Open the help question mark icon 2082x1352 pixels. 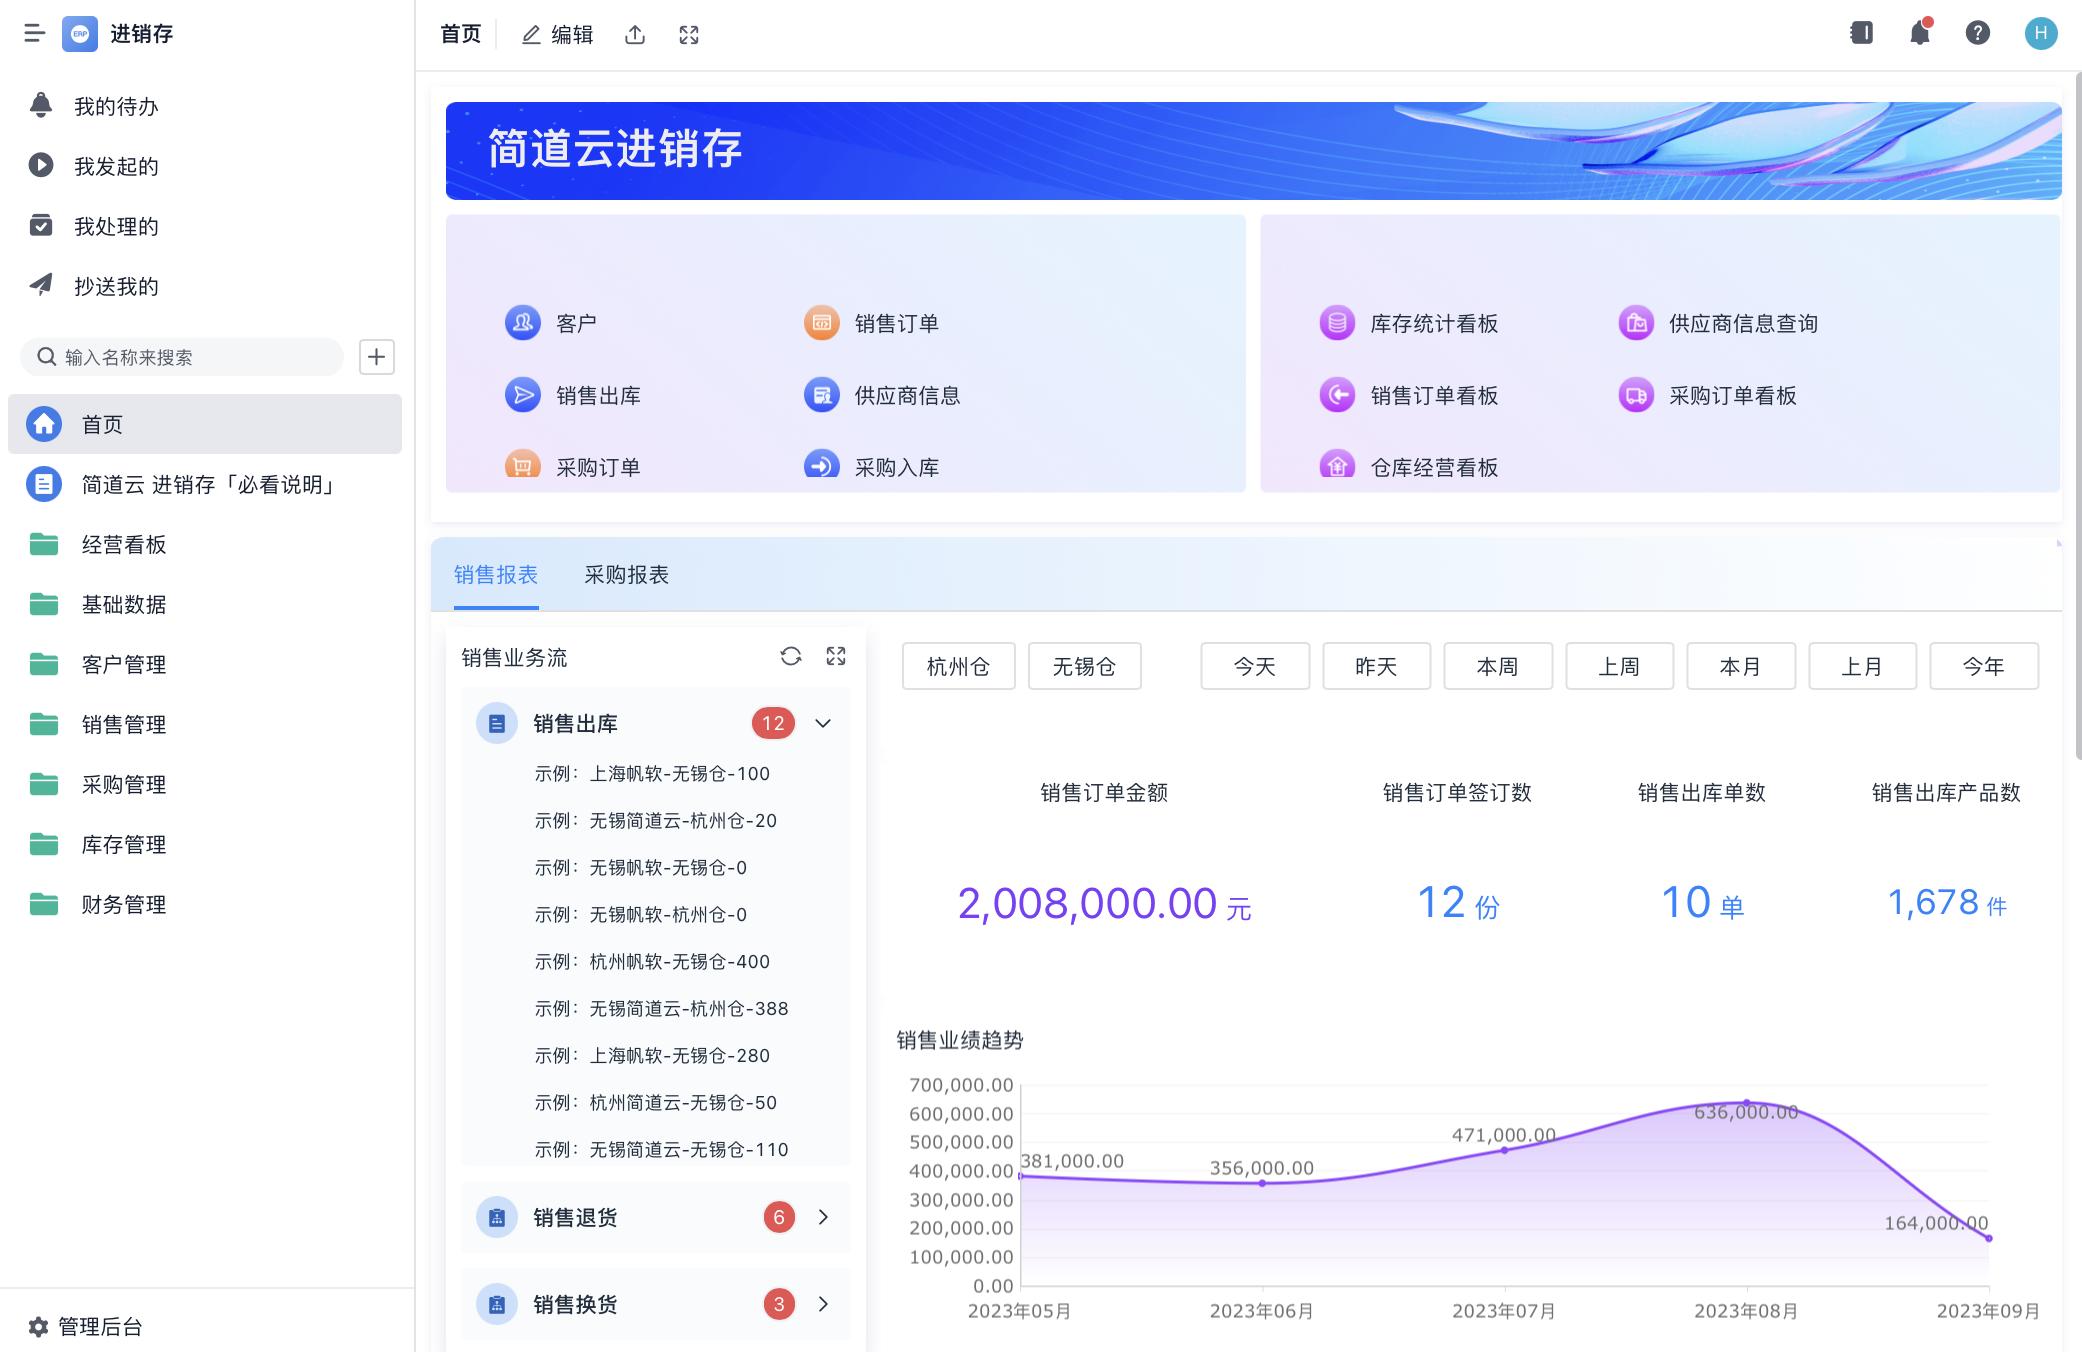coord(1977,33)
